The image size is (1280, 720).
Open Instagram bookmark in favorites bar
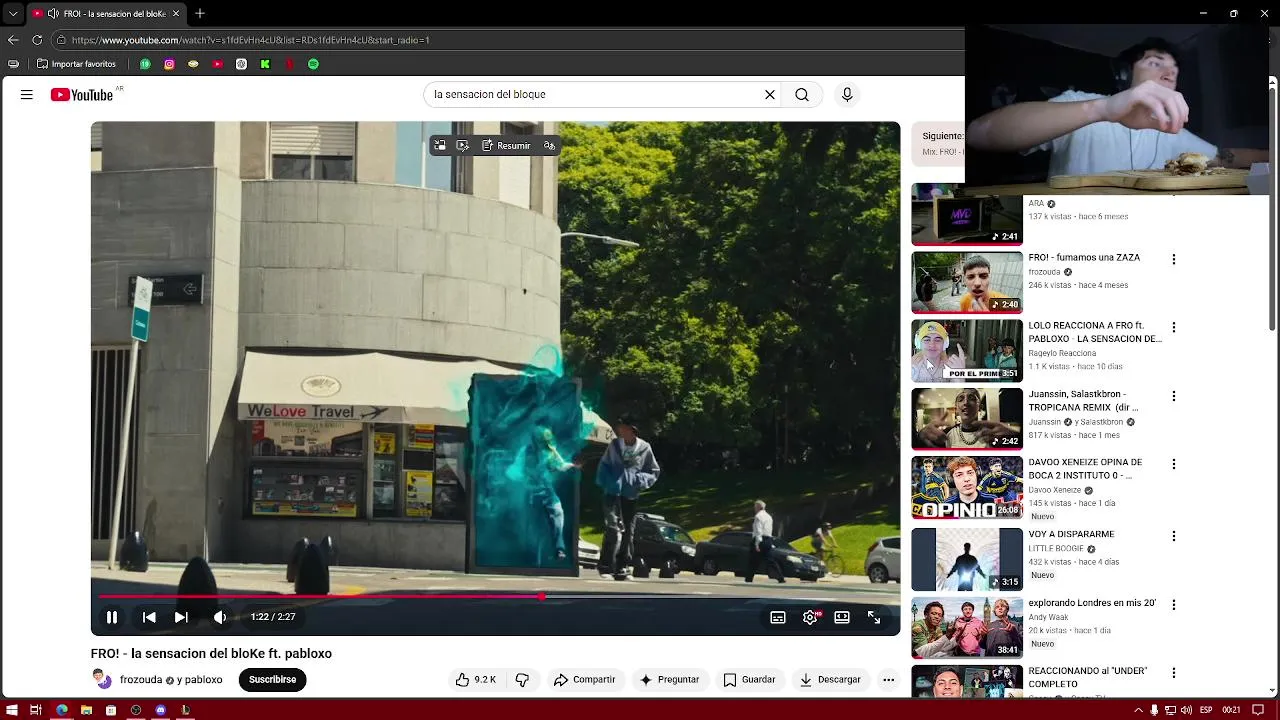[169, 64]
